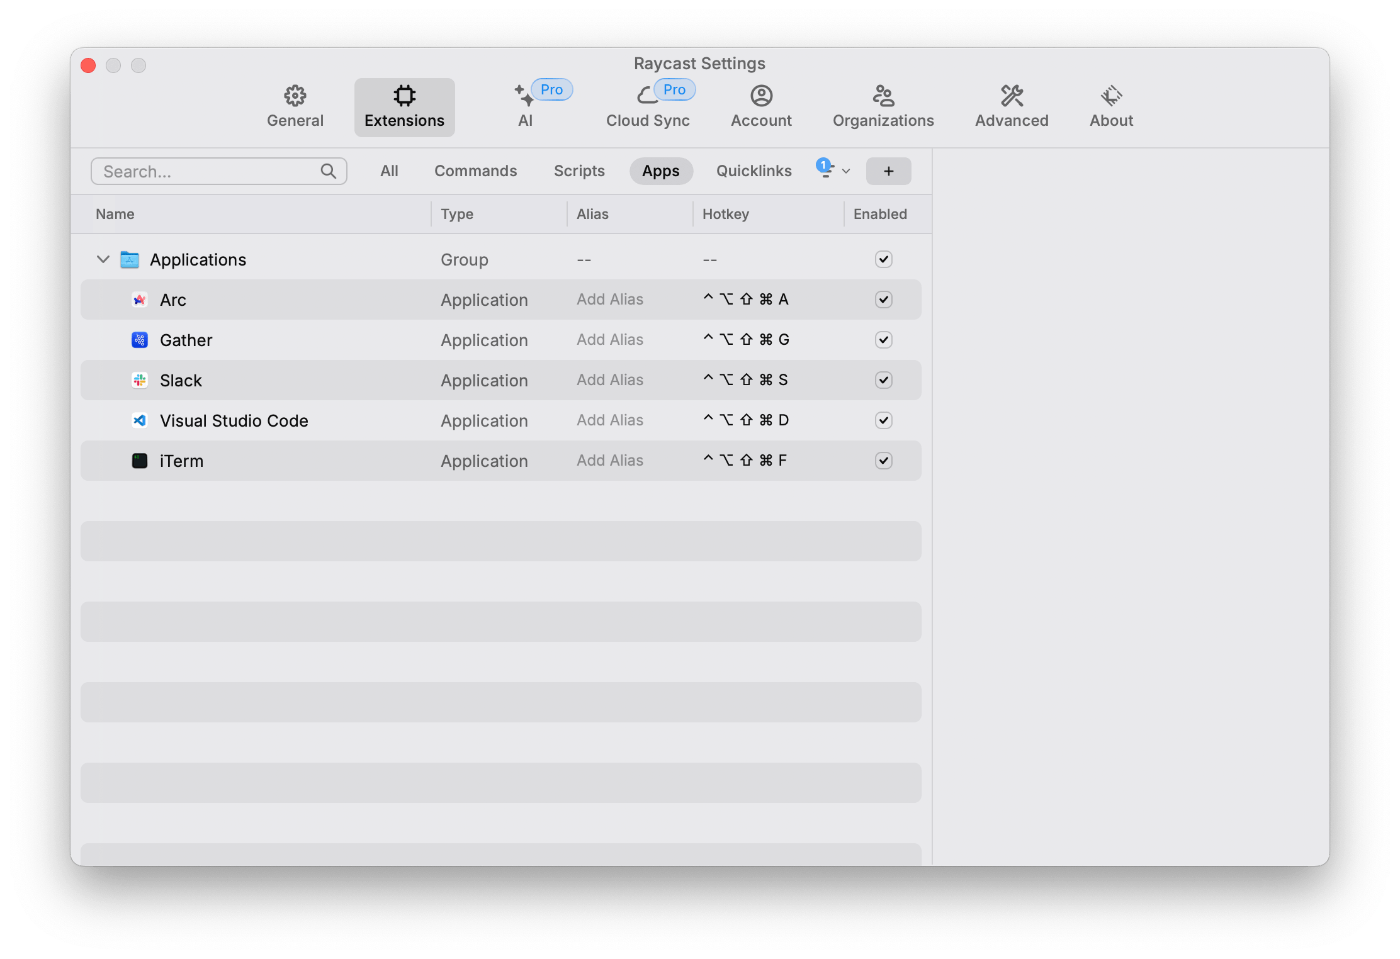The image size is (1400, 959).
Task: Open the About tab
Action: point(1111,107)
